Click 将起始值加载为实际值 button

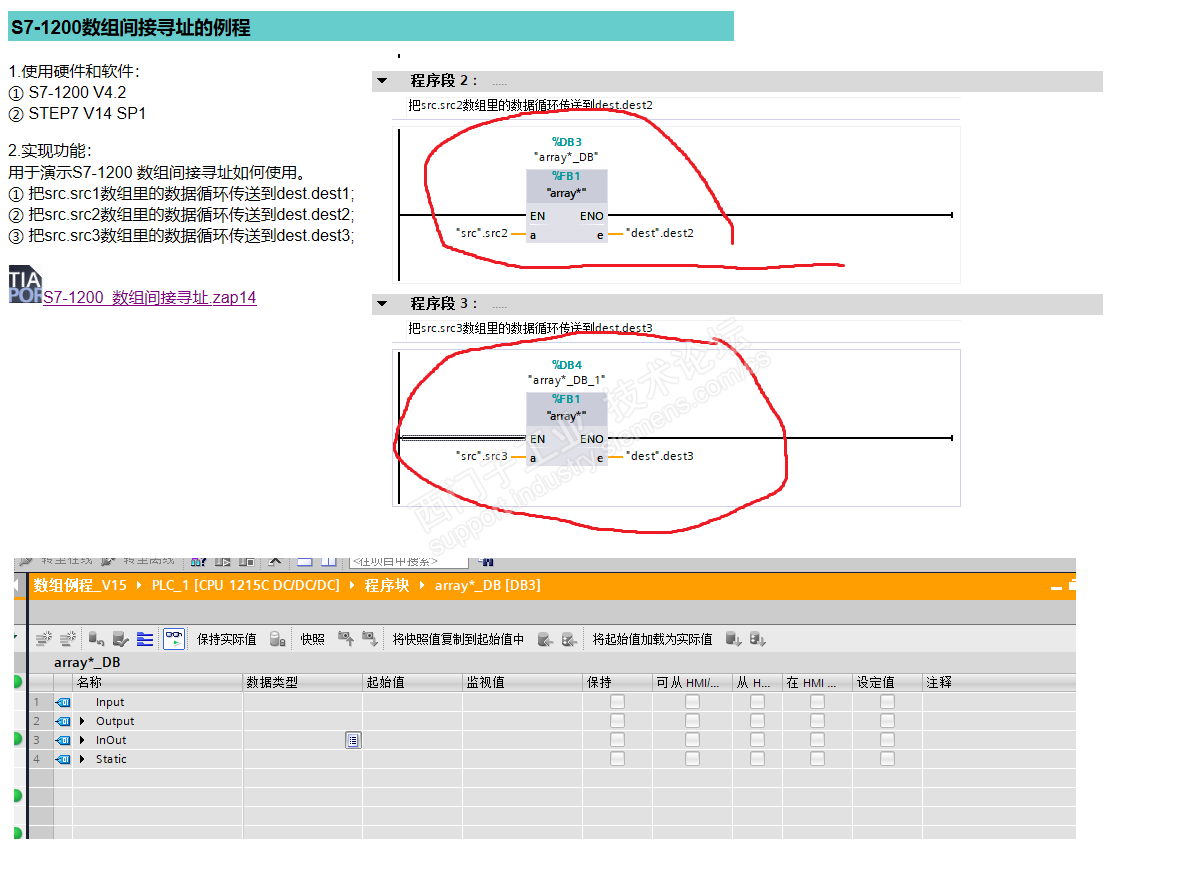coord(652,639)
